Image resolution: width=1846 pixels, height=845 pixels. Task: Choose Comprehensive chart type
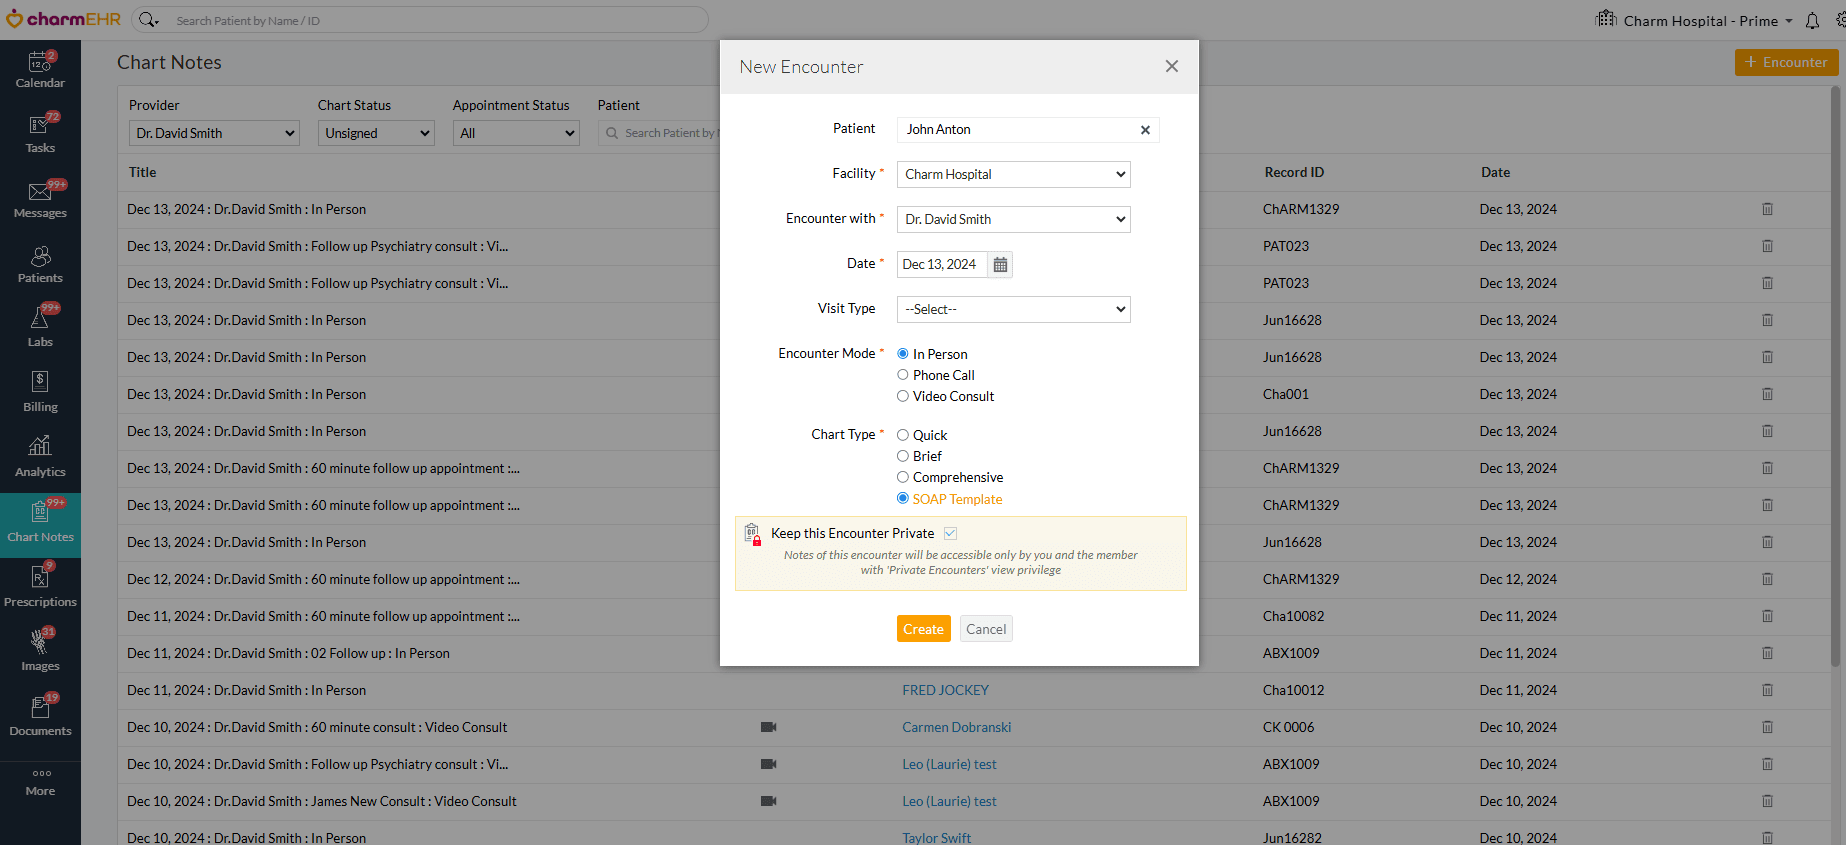click(x=903, y=478)
